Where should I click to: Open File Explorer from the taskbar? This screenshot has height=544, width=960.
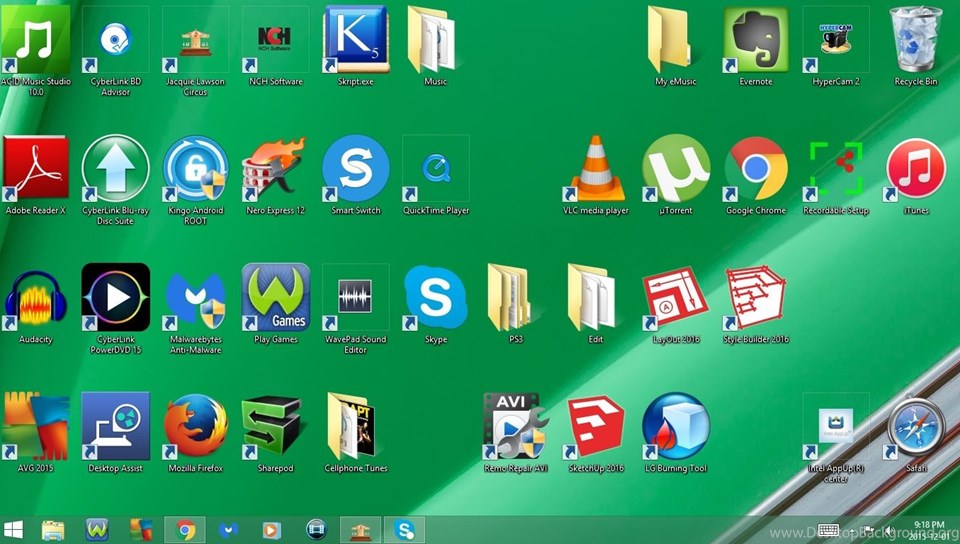click(53, 530)
